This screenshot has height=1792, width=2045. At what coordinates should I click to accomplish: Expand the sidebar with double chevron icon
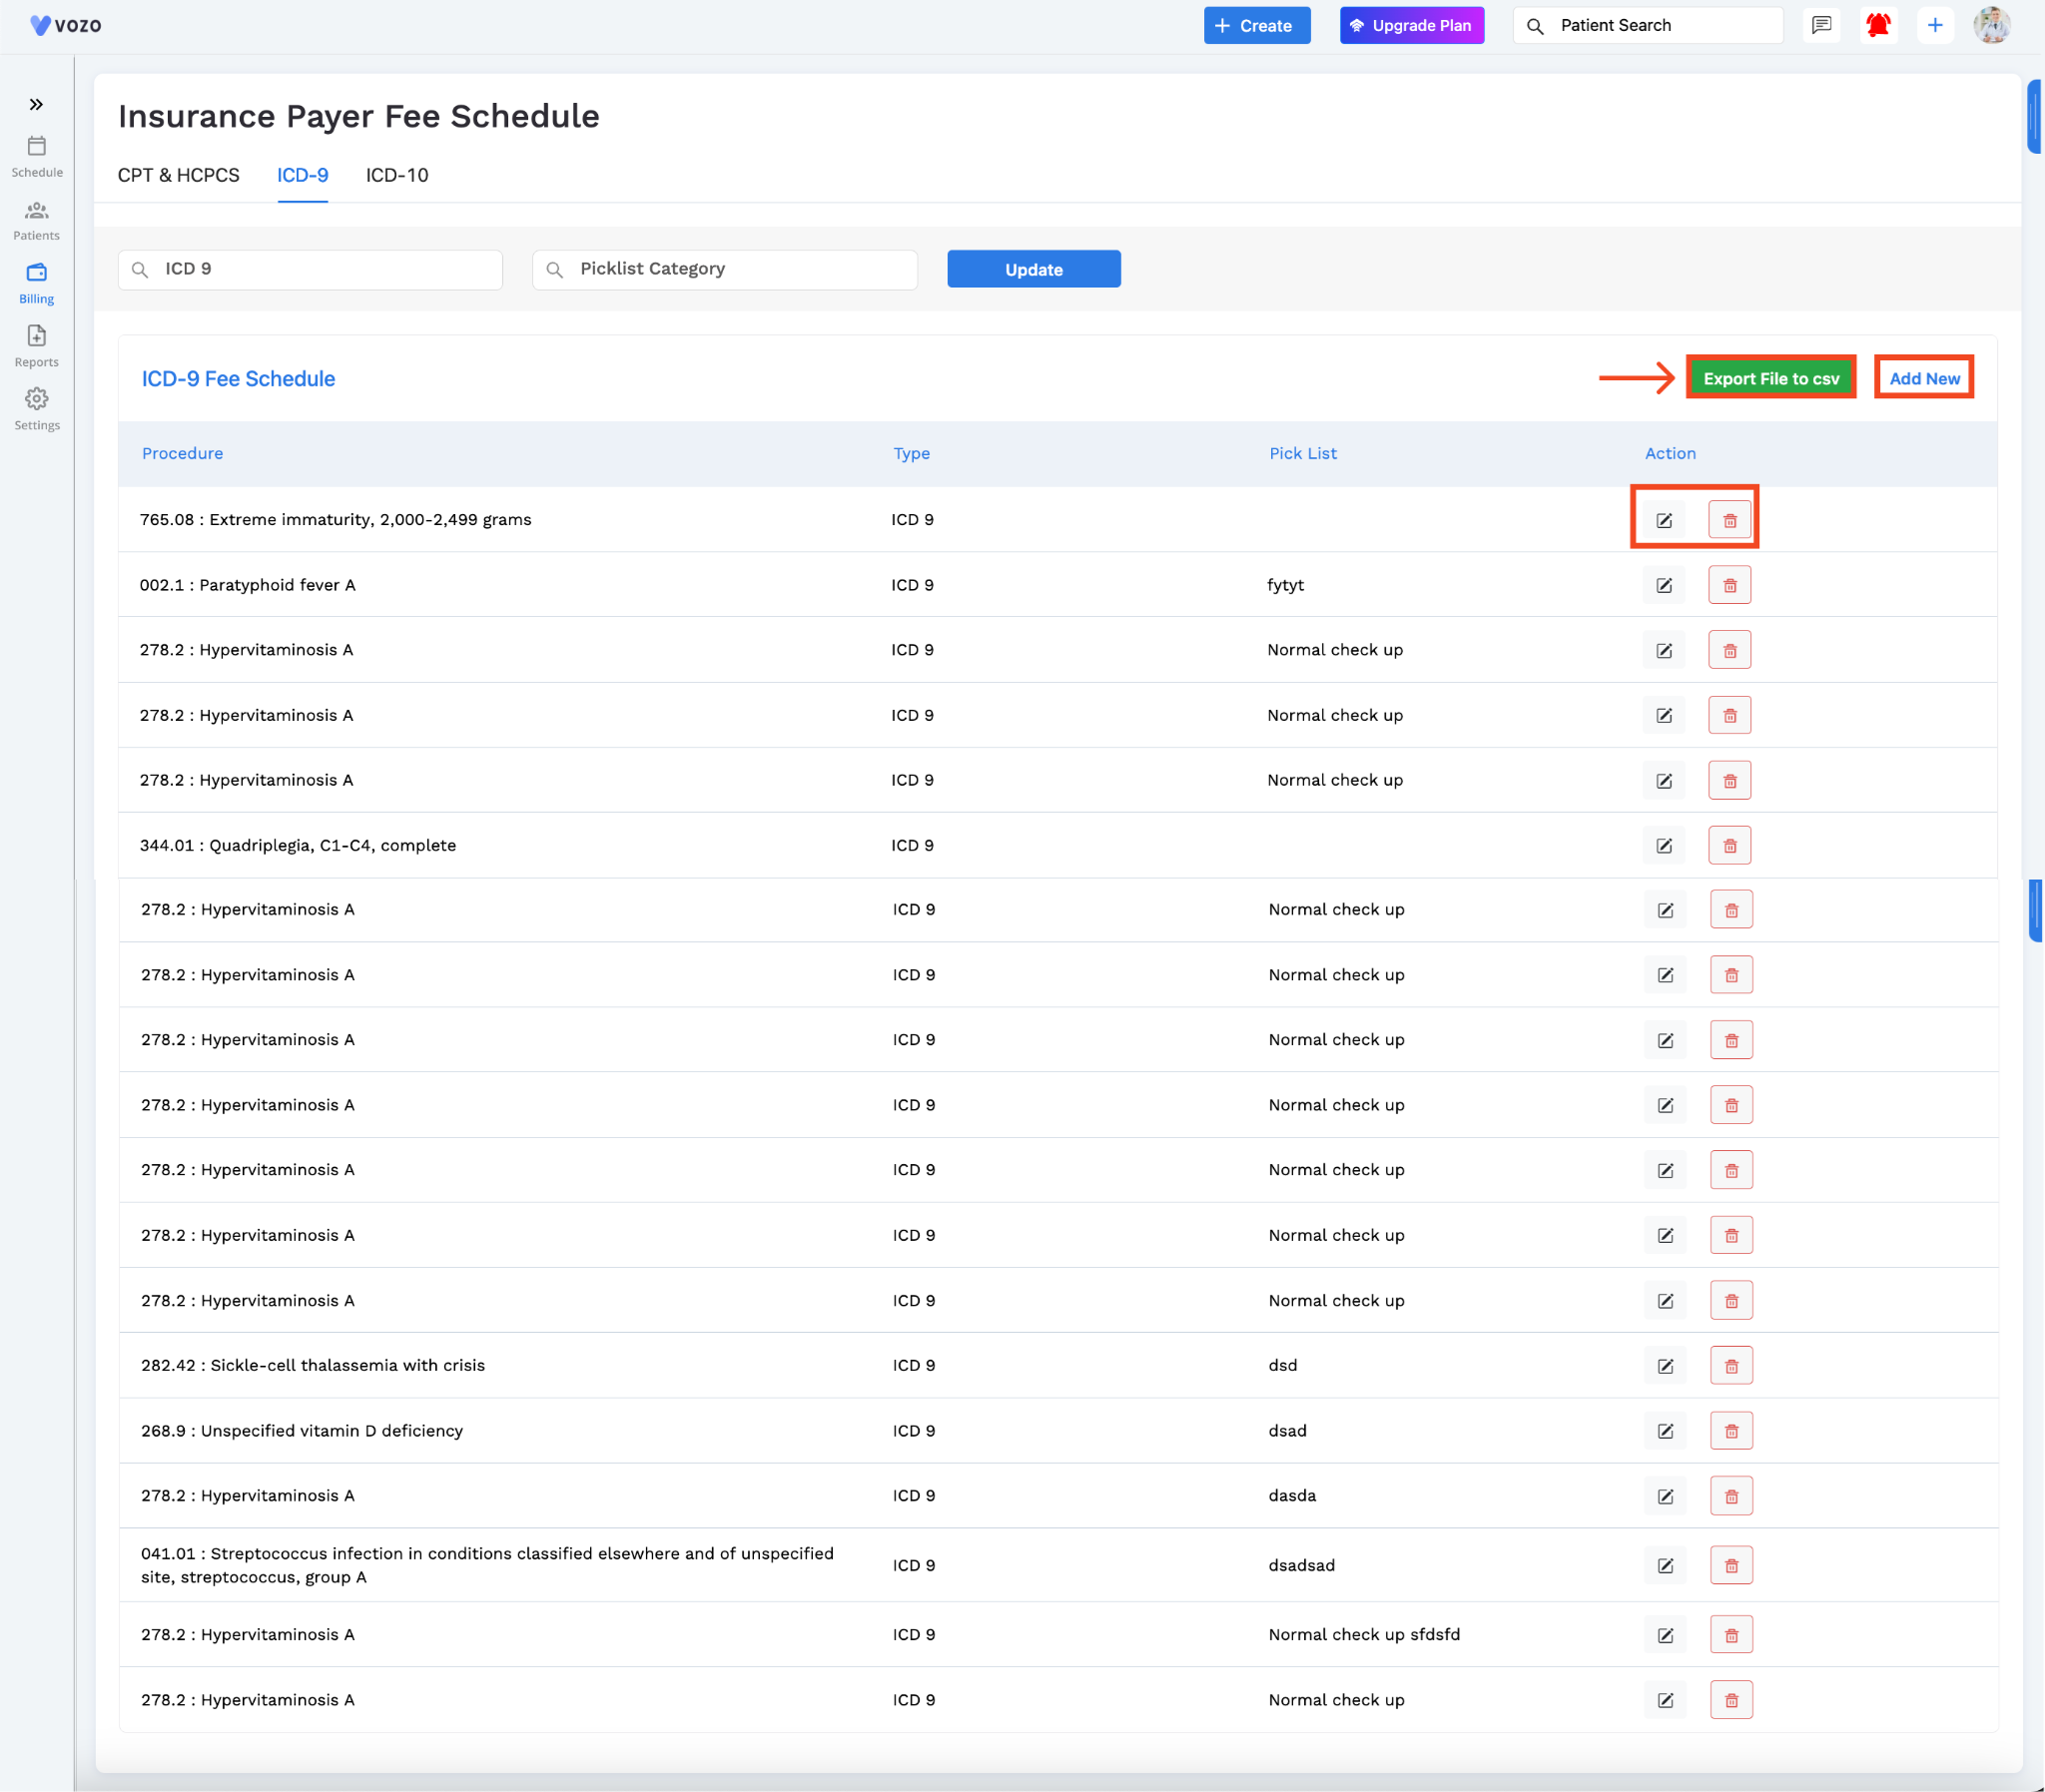pos(36,104)
